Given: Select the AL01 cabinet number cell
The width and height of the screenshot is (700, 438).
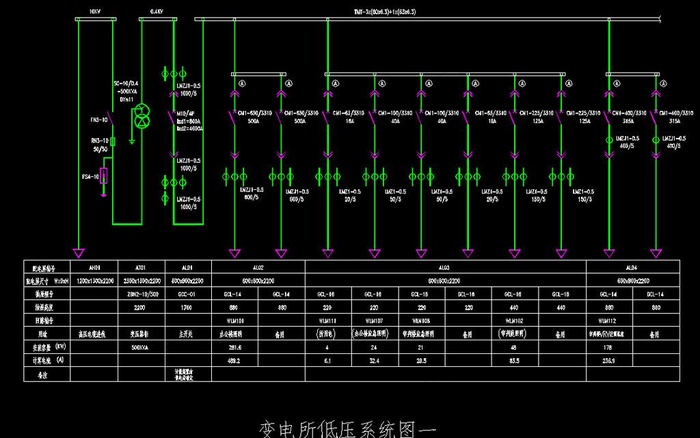Looking at the screenshot, I should pos(188,267).
